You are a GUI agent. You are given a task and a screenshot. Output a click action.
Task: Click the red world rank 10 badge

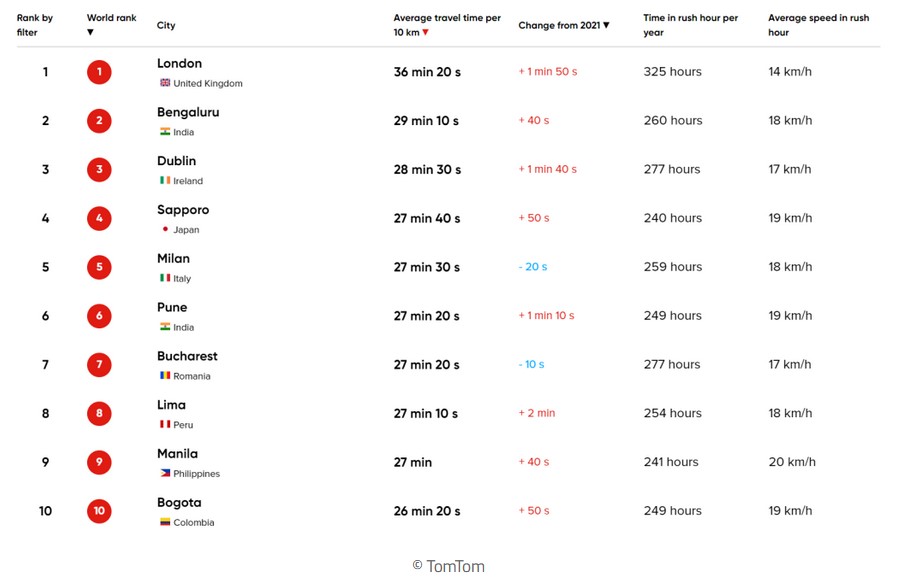(99, 511)
